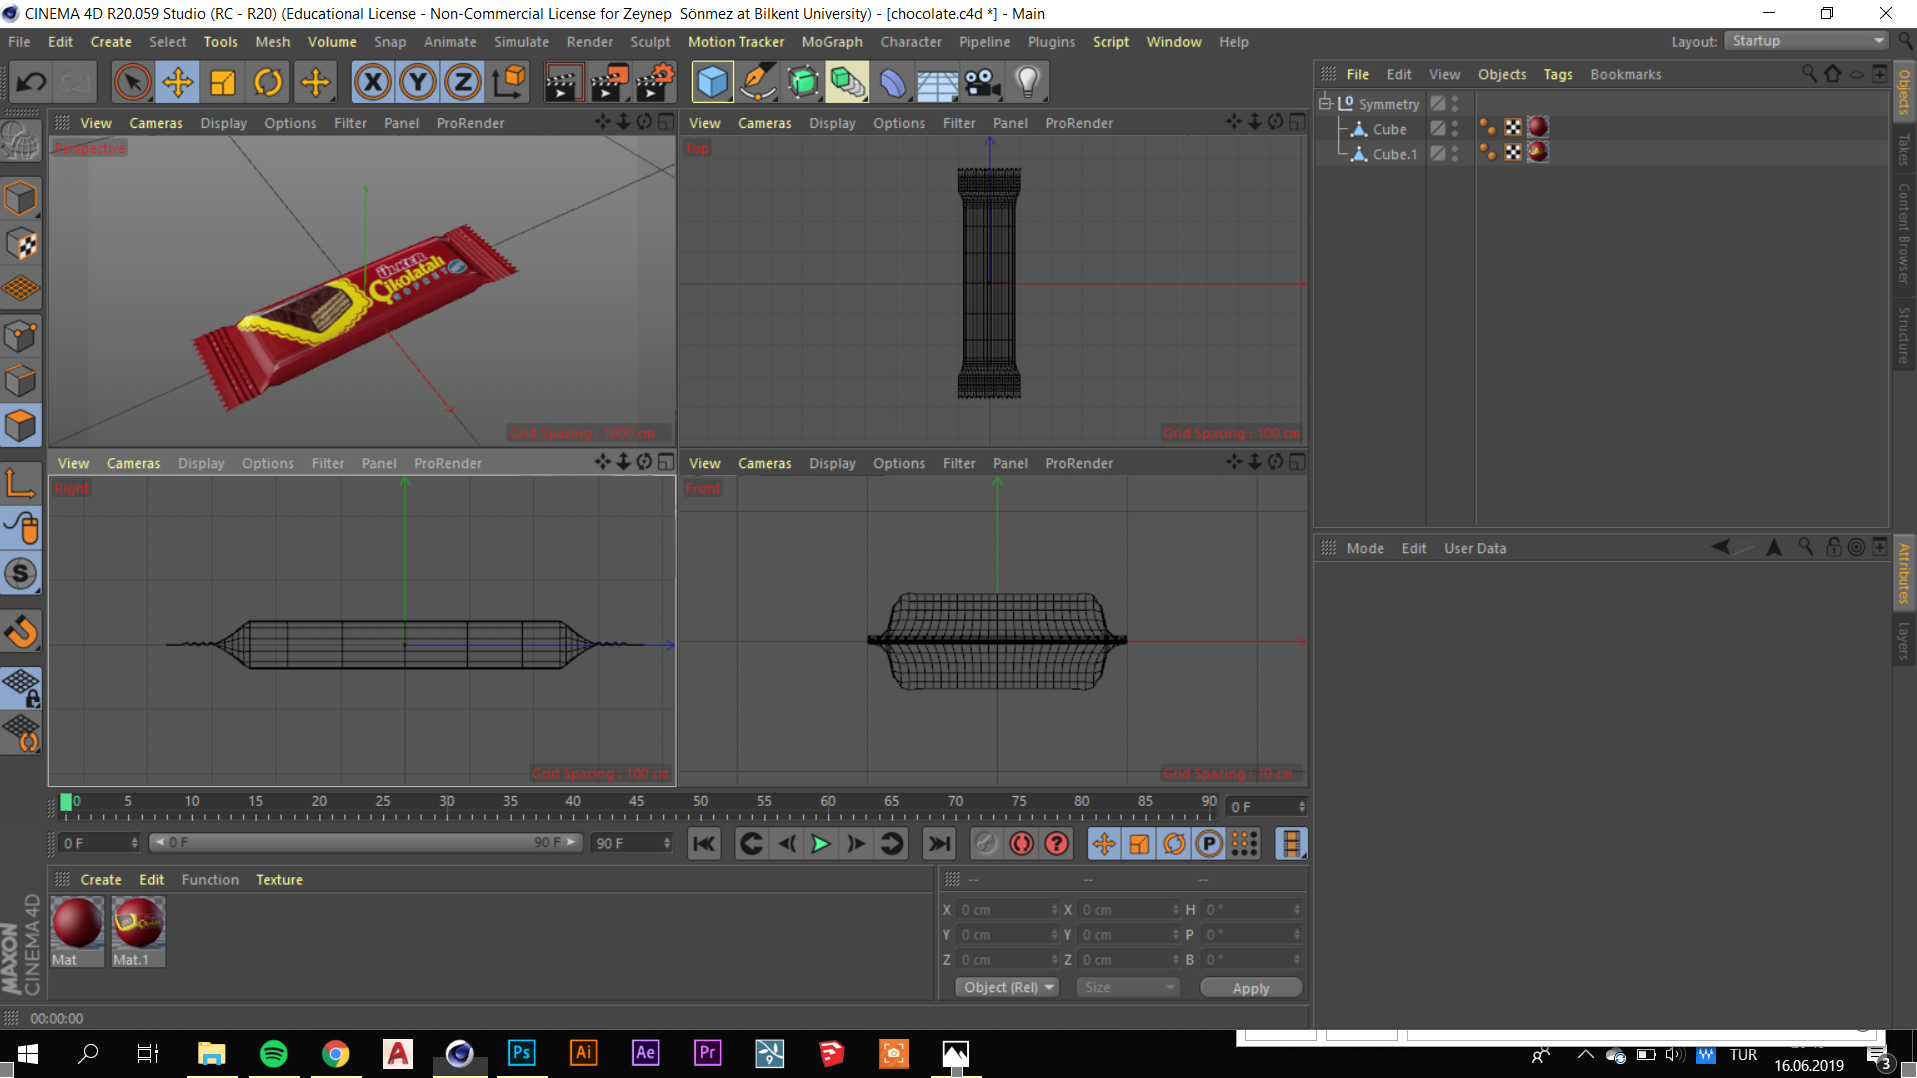Viewport: 1917px width, 1078px height.
Task: Click the Apply button
Action: (x=1251, y=988)
